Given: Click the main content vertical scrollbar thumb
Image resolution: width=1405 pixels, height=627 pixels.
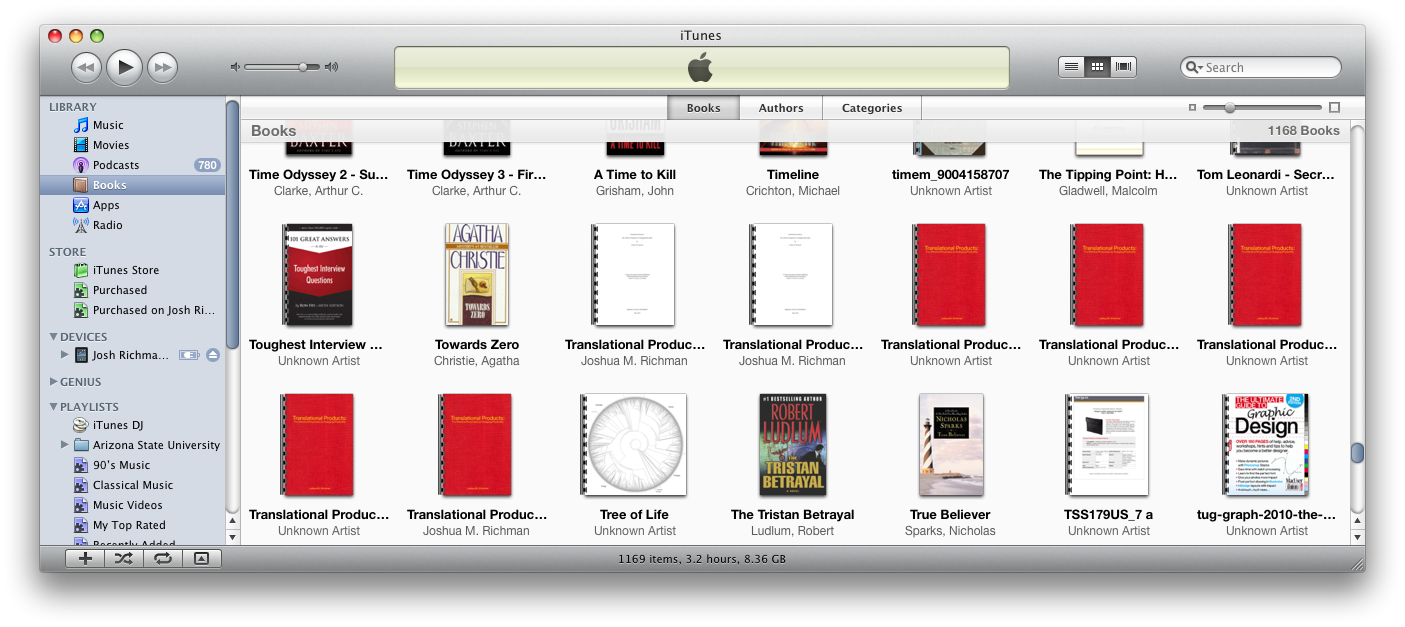Looking at the screenshot, I should click(x=1357, y=453).
